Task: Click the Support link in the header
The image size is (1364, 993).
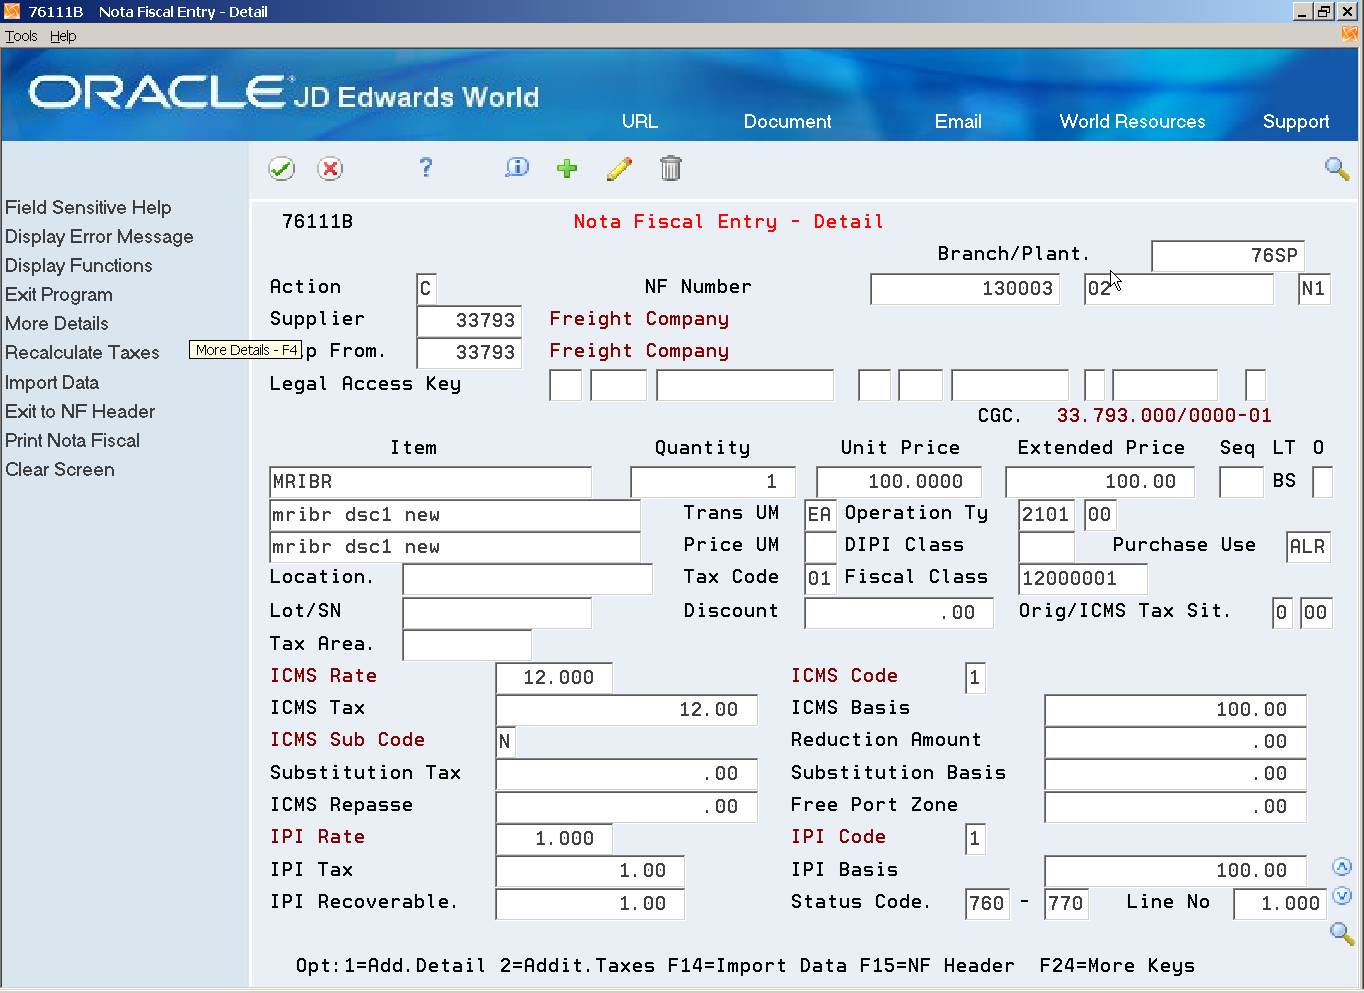Action: [1295, 122]
